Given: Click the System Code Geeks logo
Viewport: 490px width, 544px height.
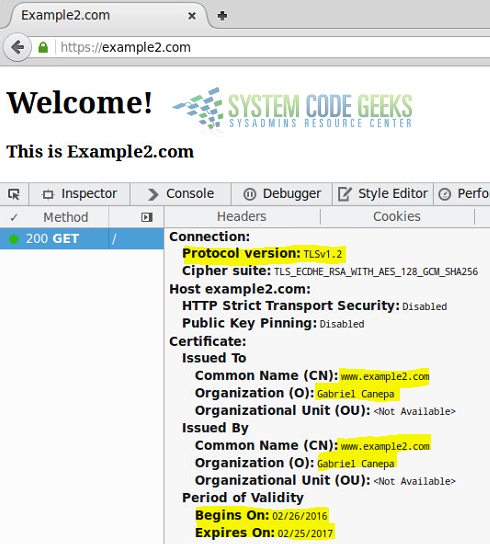Looking at the screenshot, I should 292,108.
